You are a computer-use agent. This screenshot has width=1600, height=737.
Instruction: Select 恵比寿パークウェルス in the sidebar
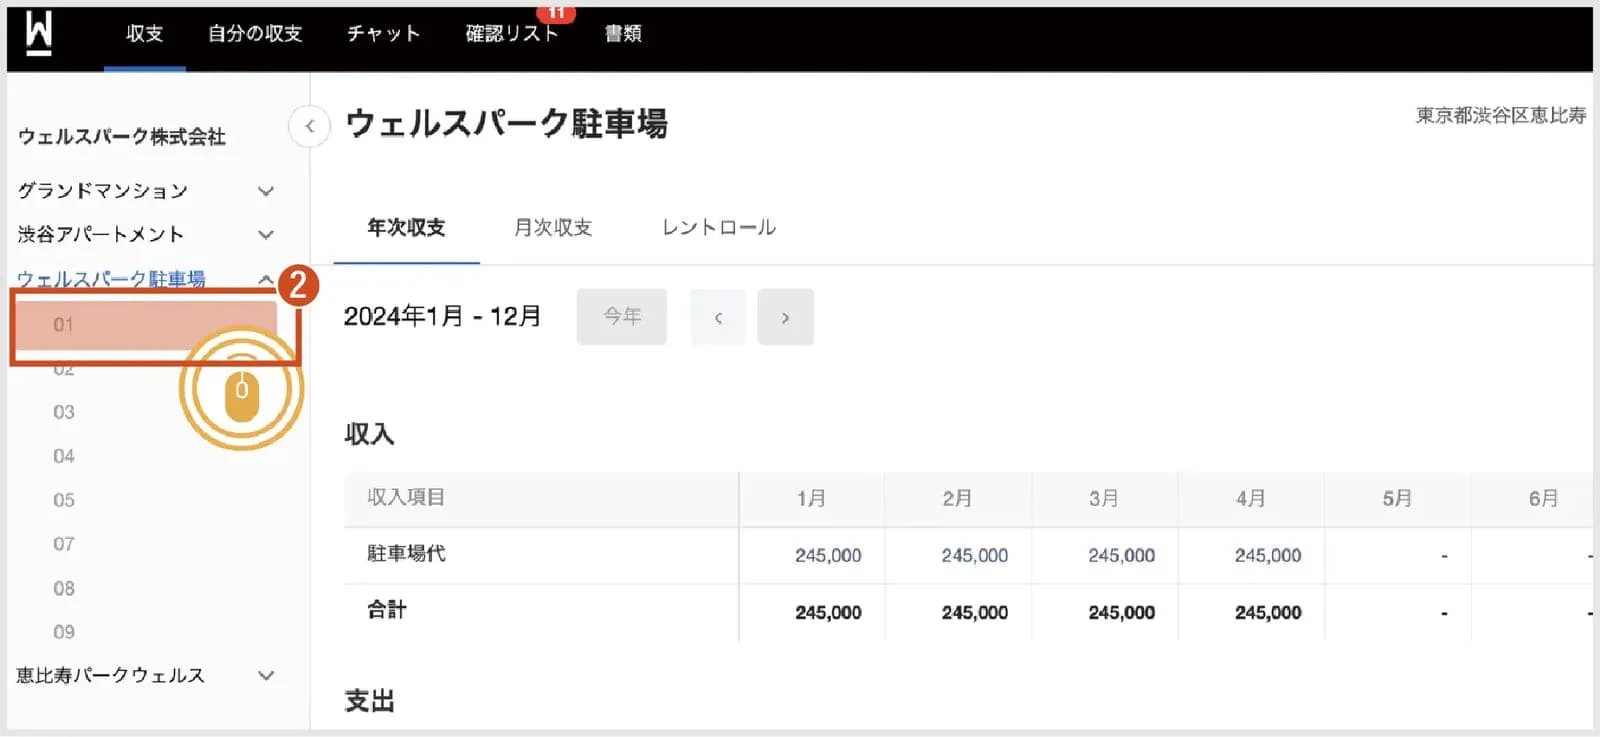pos(111,676)
